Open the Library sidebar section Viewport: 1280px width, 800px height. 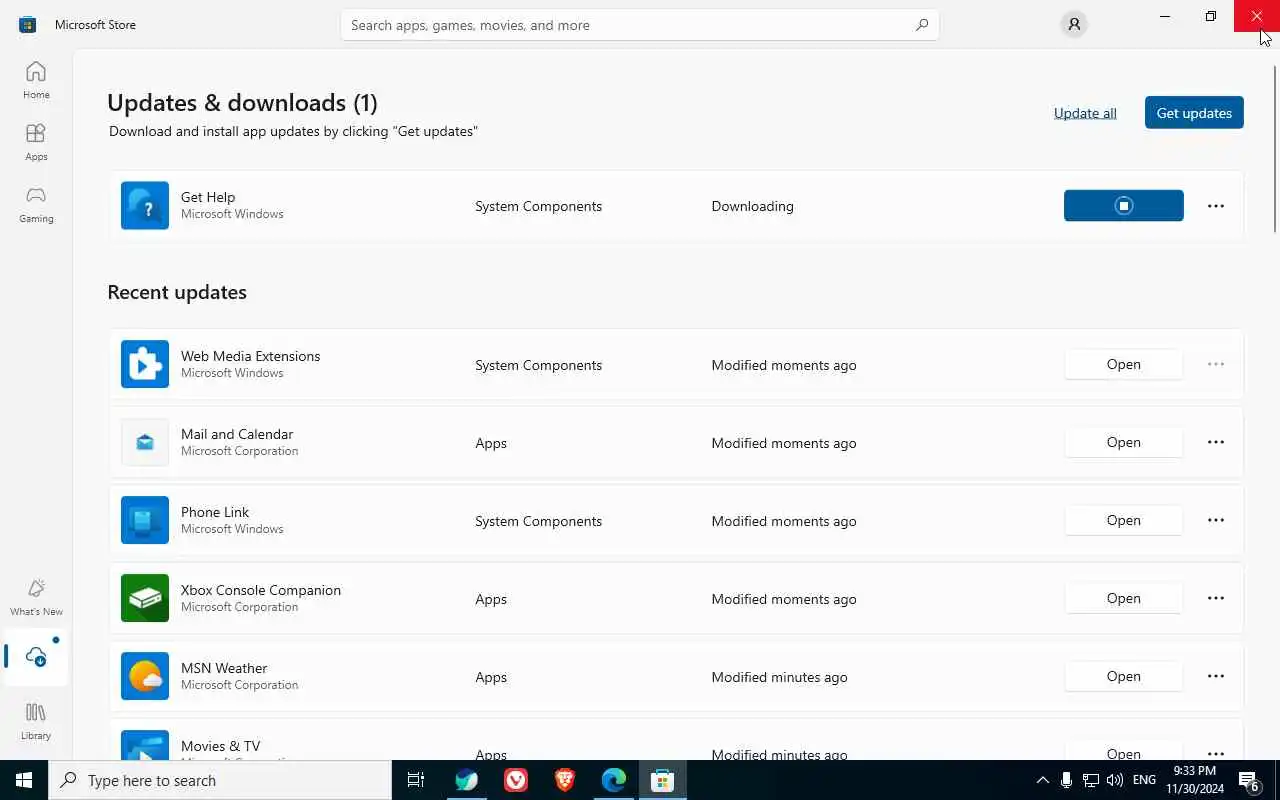[36, 721]
